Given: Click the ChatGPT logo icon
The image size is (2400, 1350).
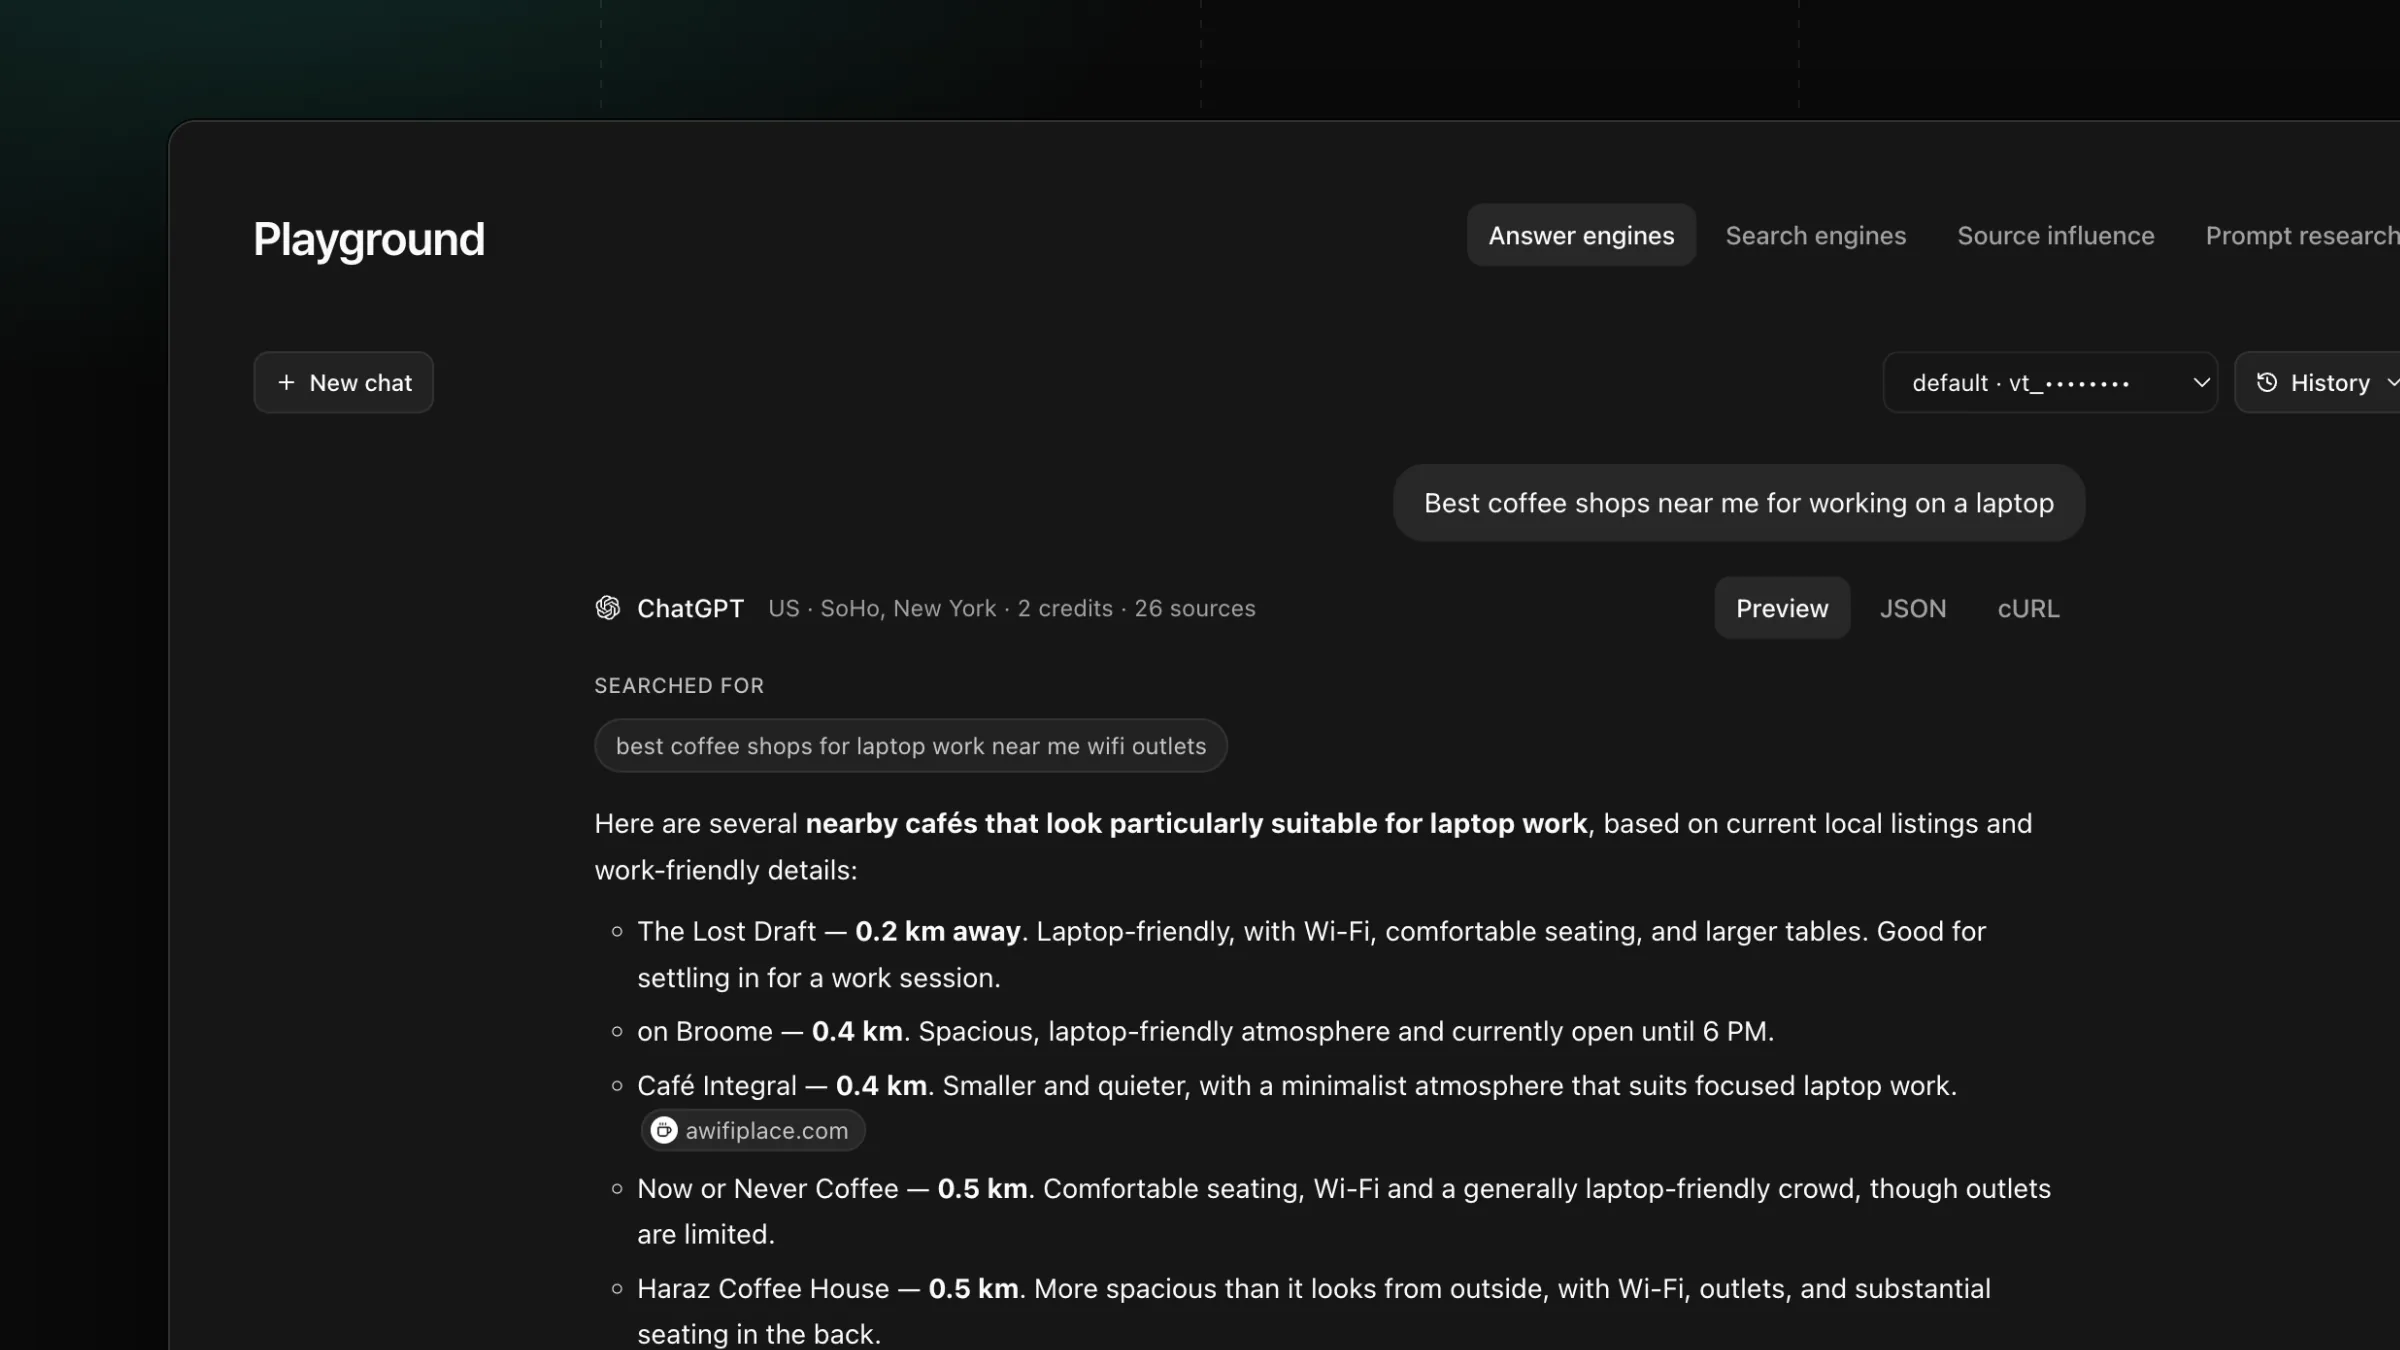Looking at the screenshot, I should coord(608,608).
